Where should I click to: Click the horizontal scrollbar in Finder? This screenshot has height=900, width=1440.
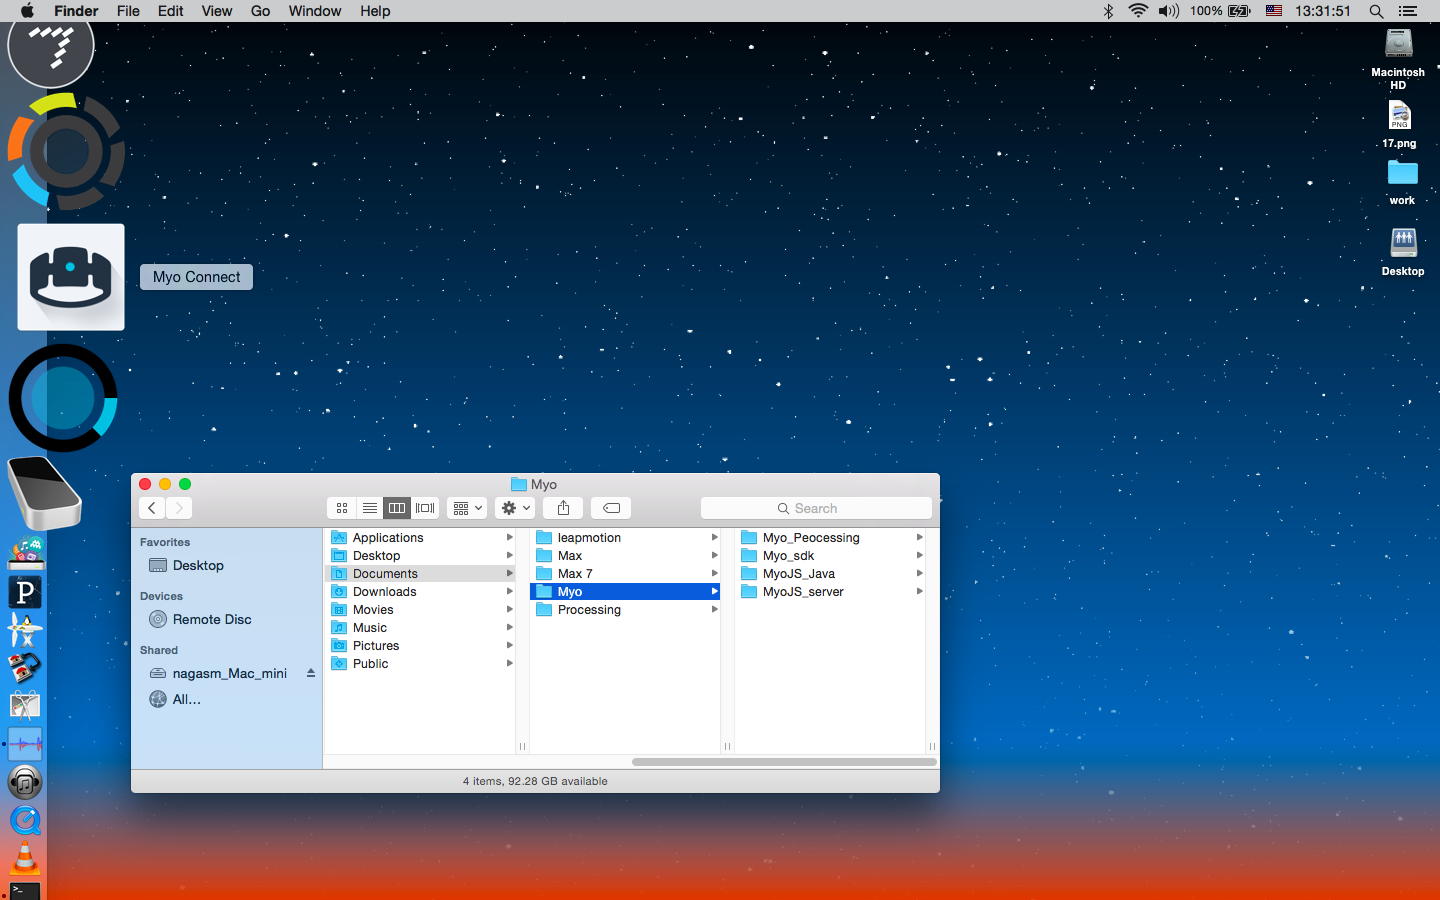tap(783, 762)
